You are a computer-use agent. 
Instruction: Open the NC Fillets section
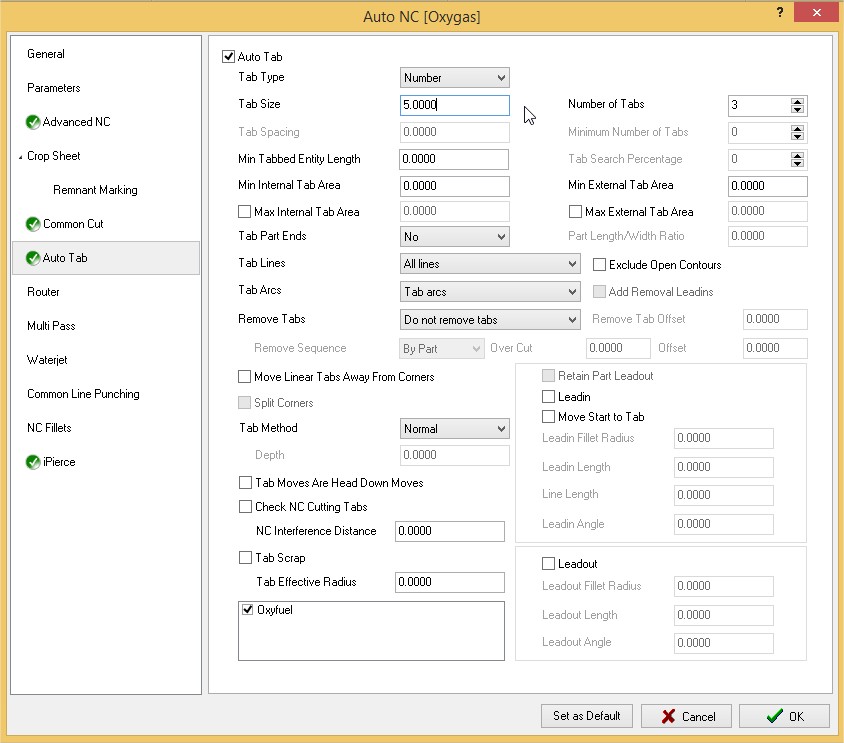[50, 428]
